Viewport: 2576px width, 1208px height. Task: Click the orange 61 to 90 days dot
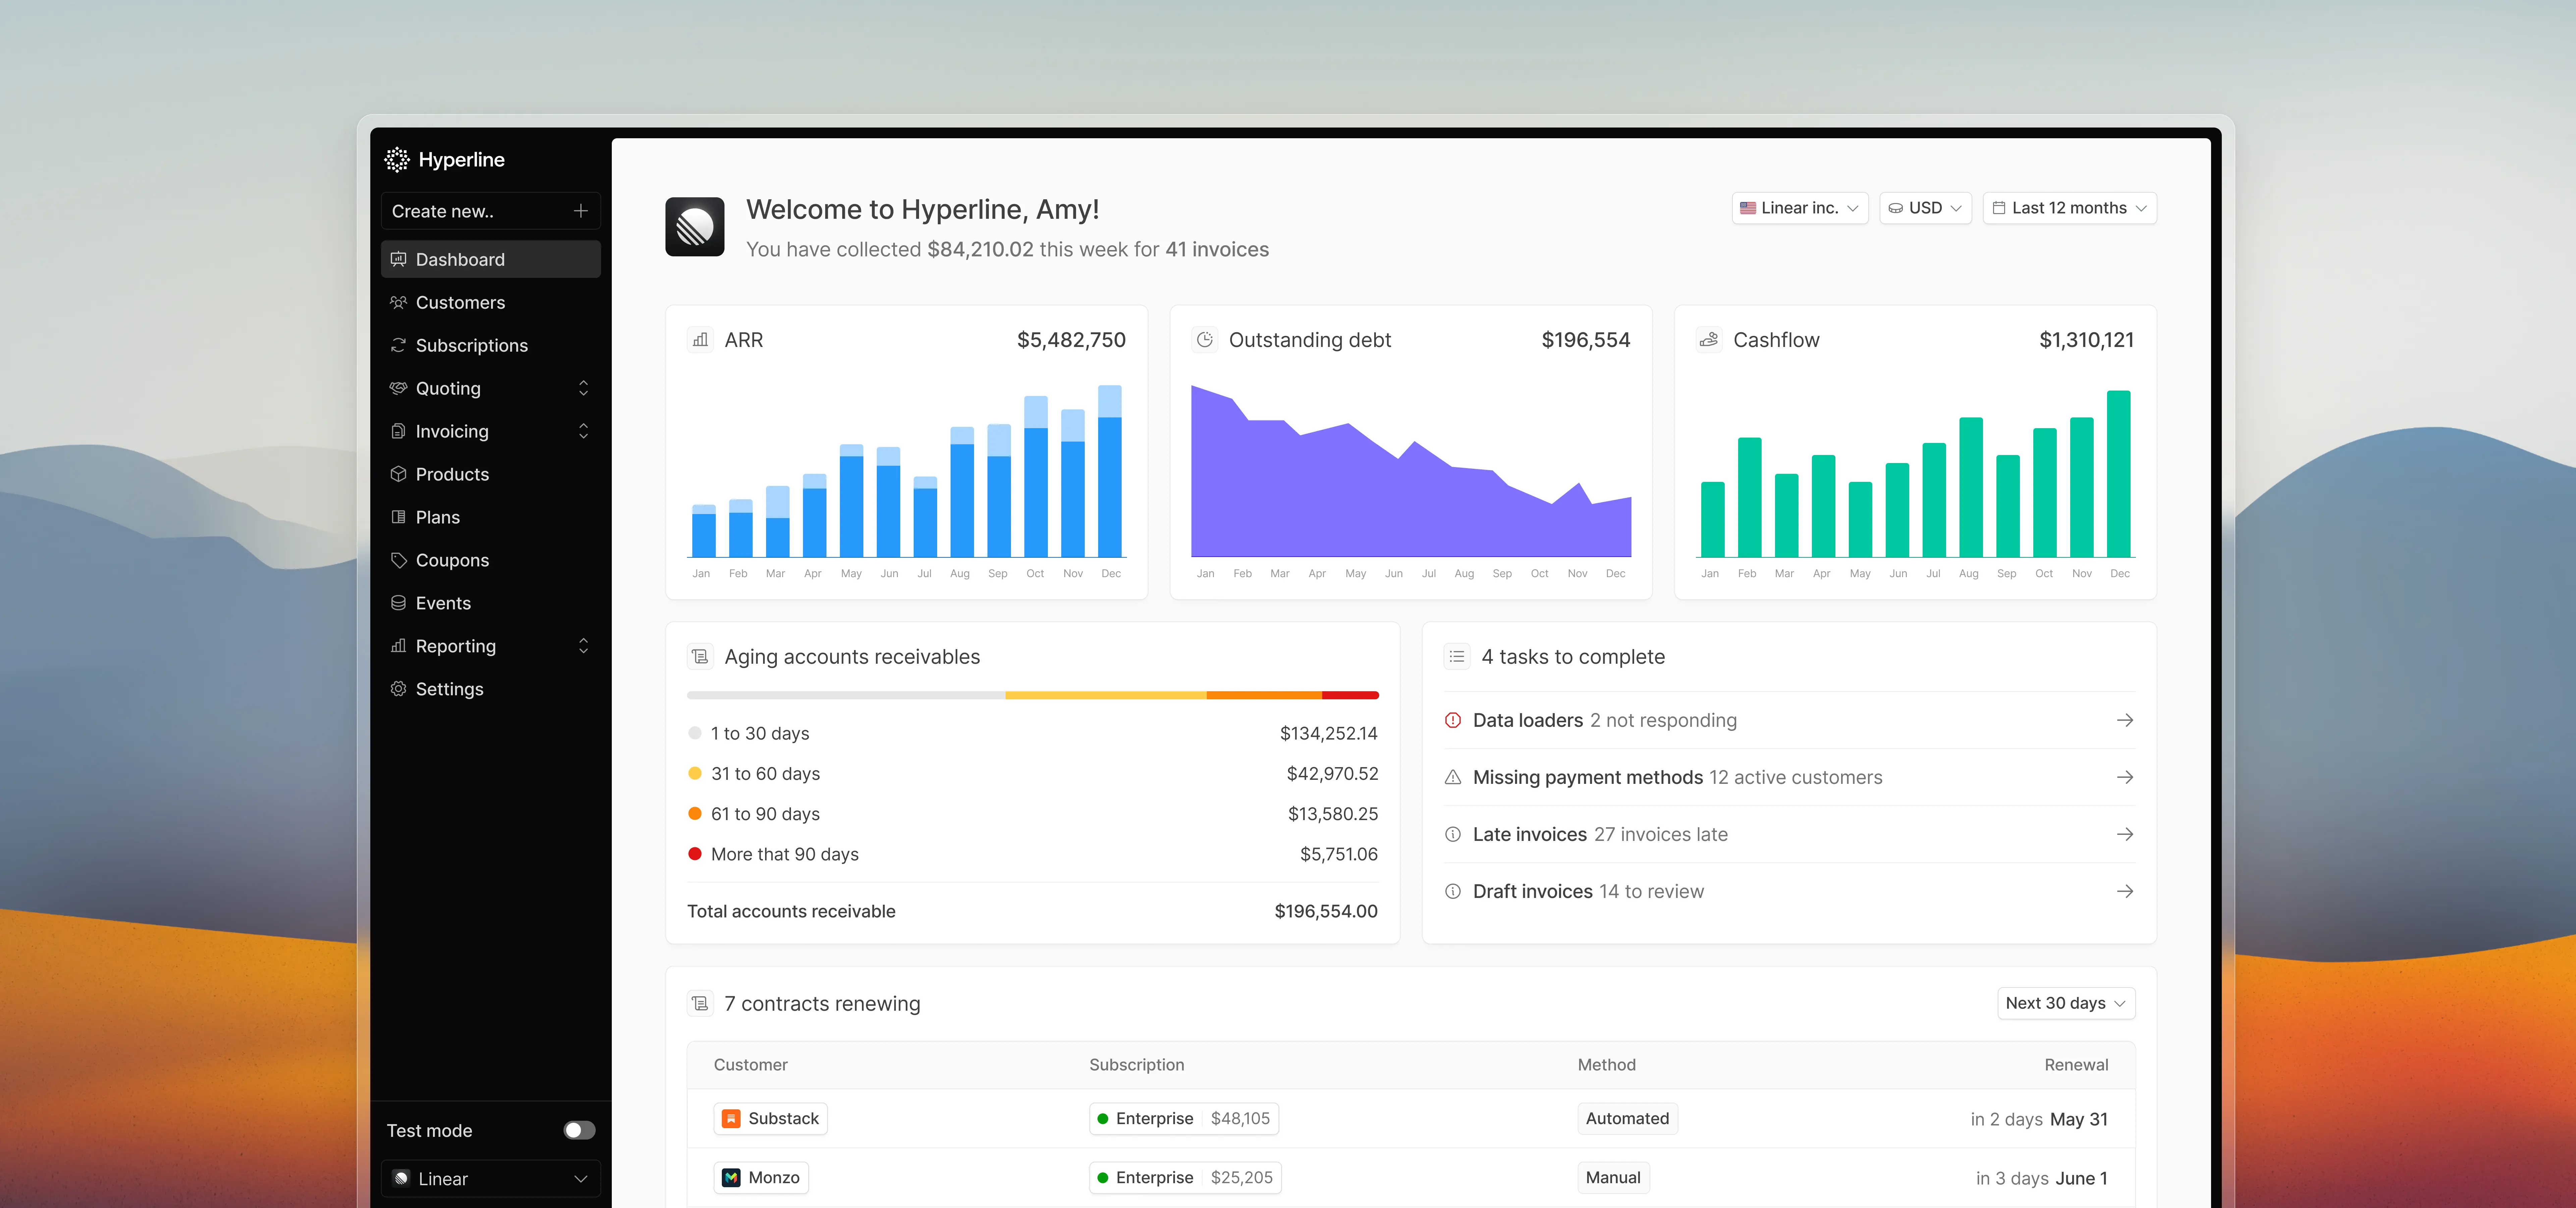coord(695,814)
